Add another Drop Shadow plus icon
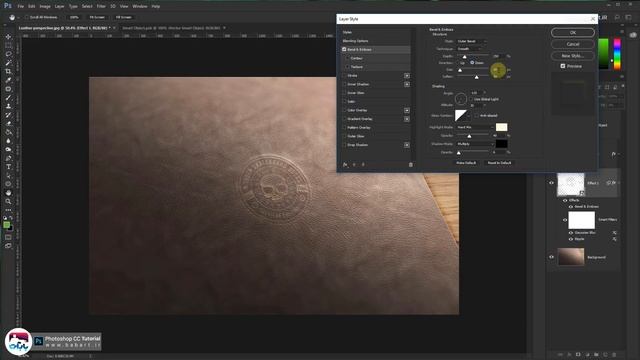Image resolution: width=640 pixels, height=360 pixels. 407,145
